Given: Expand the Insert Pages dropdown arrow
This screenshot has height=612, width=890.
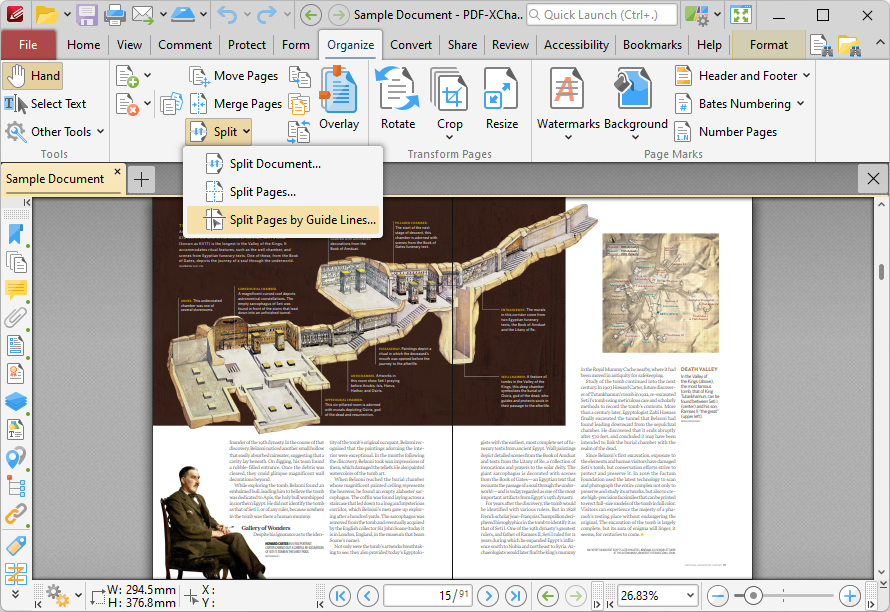Looking at the screenshot, I should (148, 75).
